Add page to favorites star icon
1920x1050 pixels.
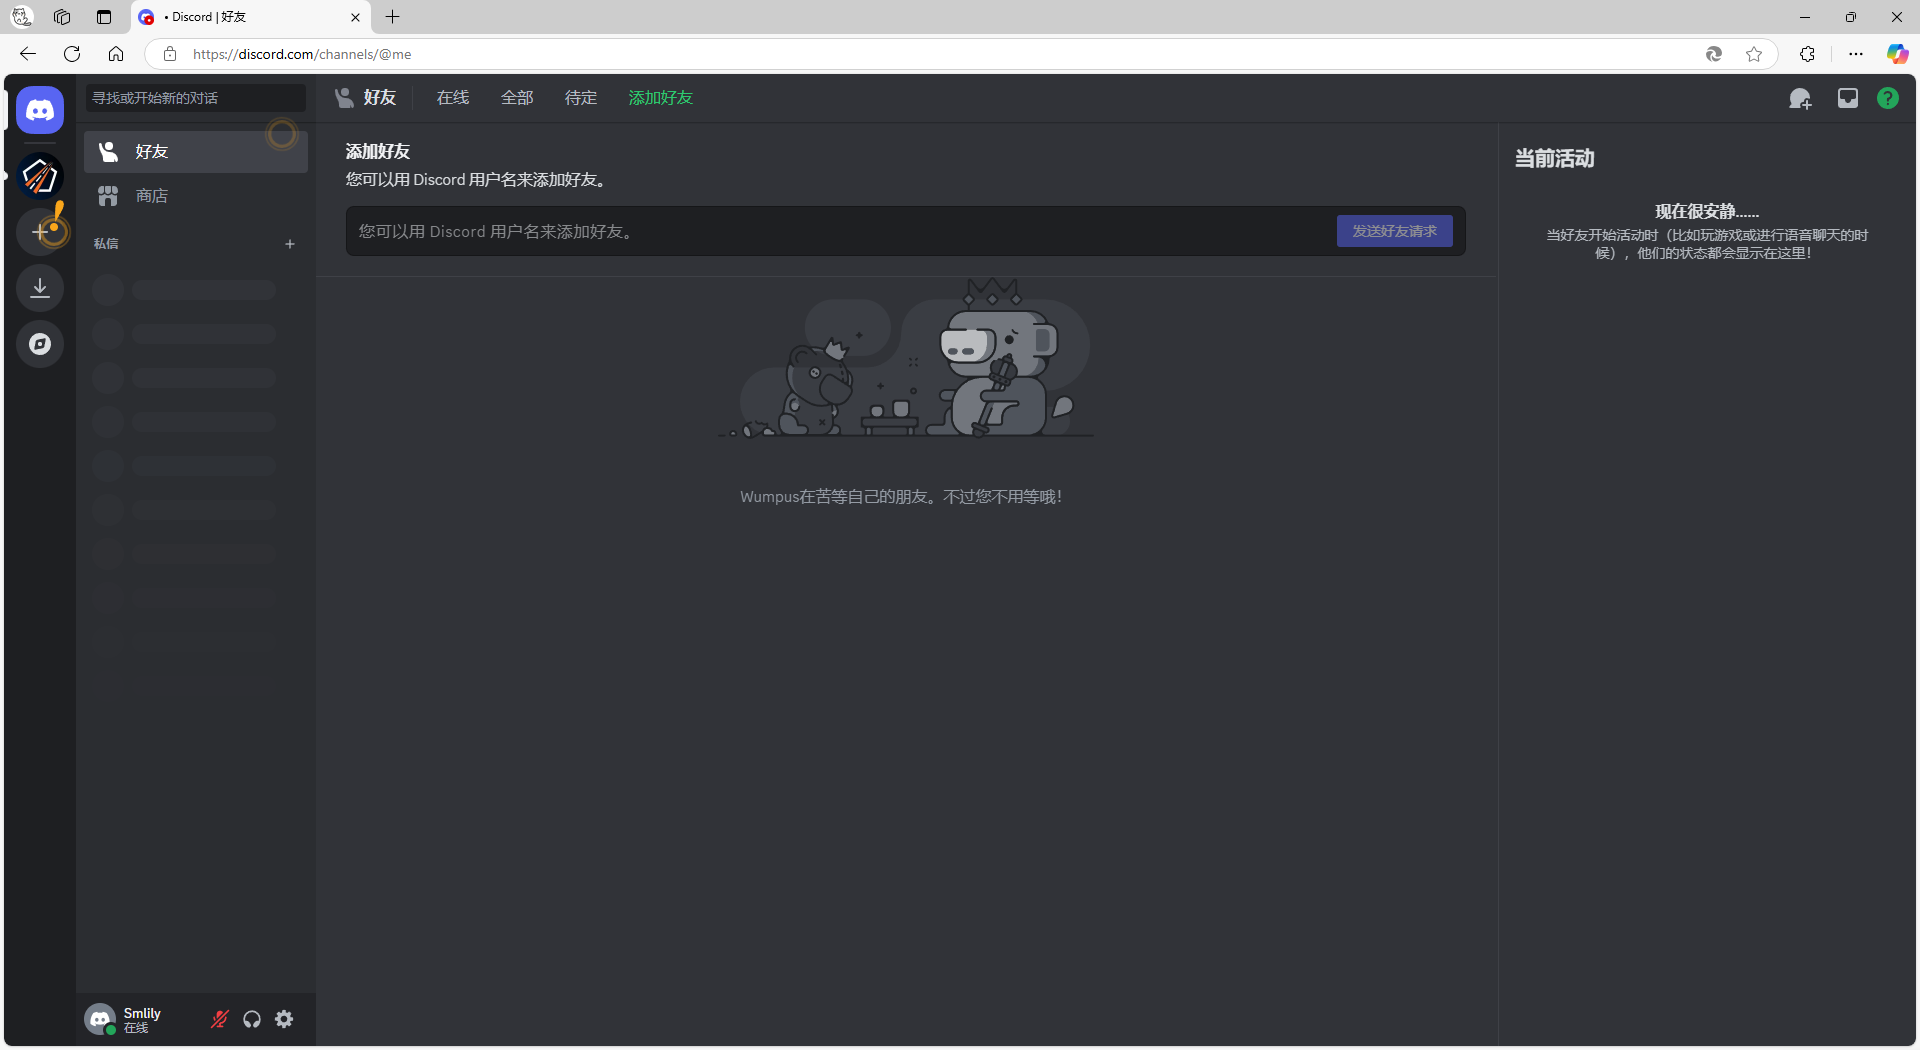tap(1754, 54)
